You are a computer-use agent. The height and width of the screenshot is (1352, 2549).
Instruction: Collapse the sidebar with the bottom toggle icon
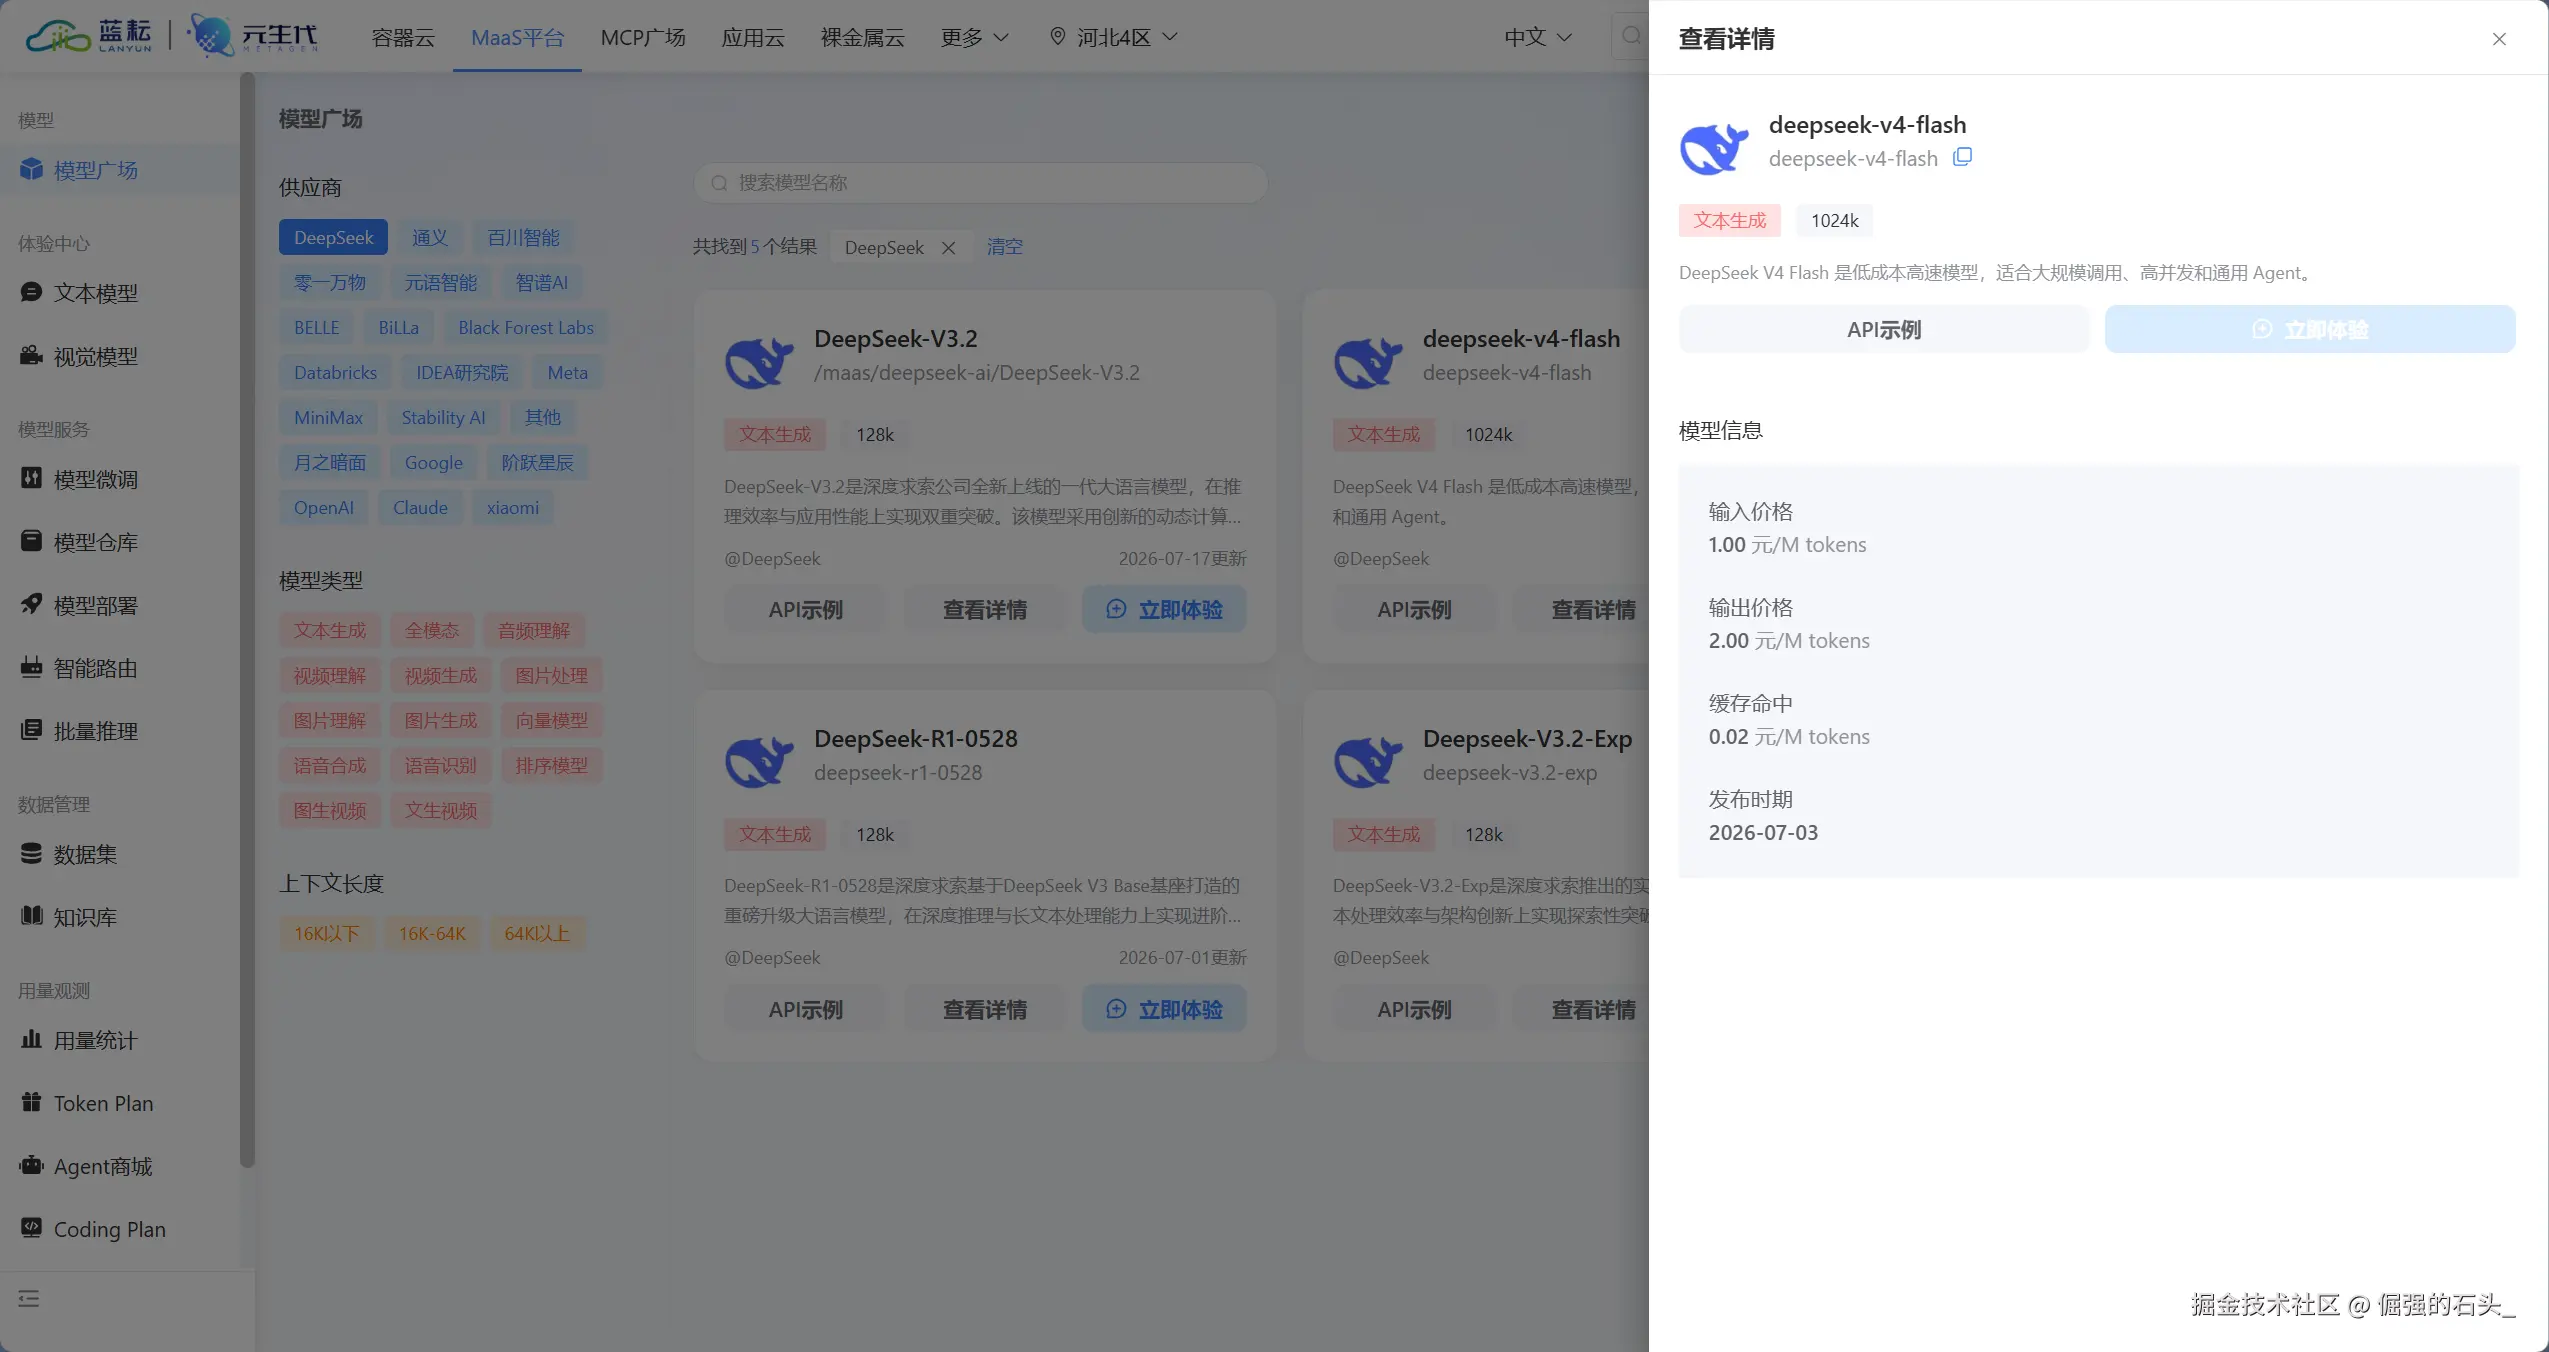pyautogui.click(x=29, y=1298)
